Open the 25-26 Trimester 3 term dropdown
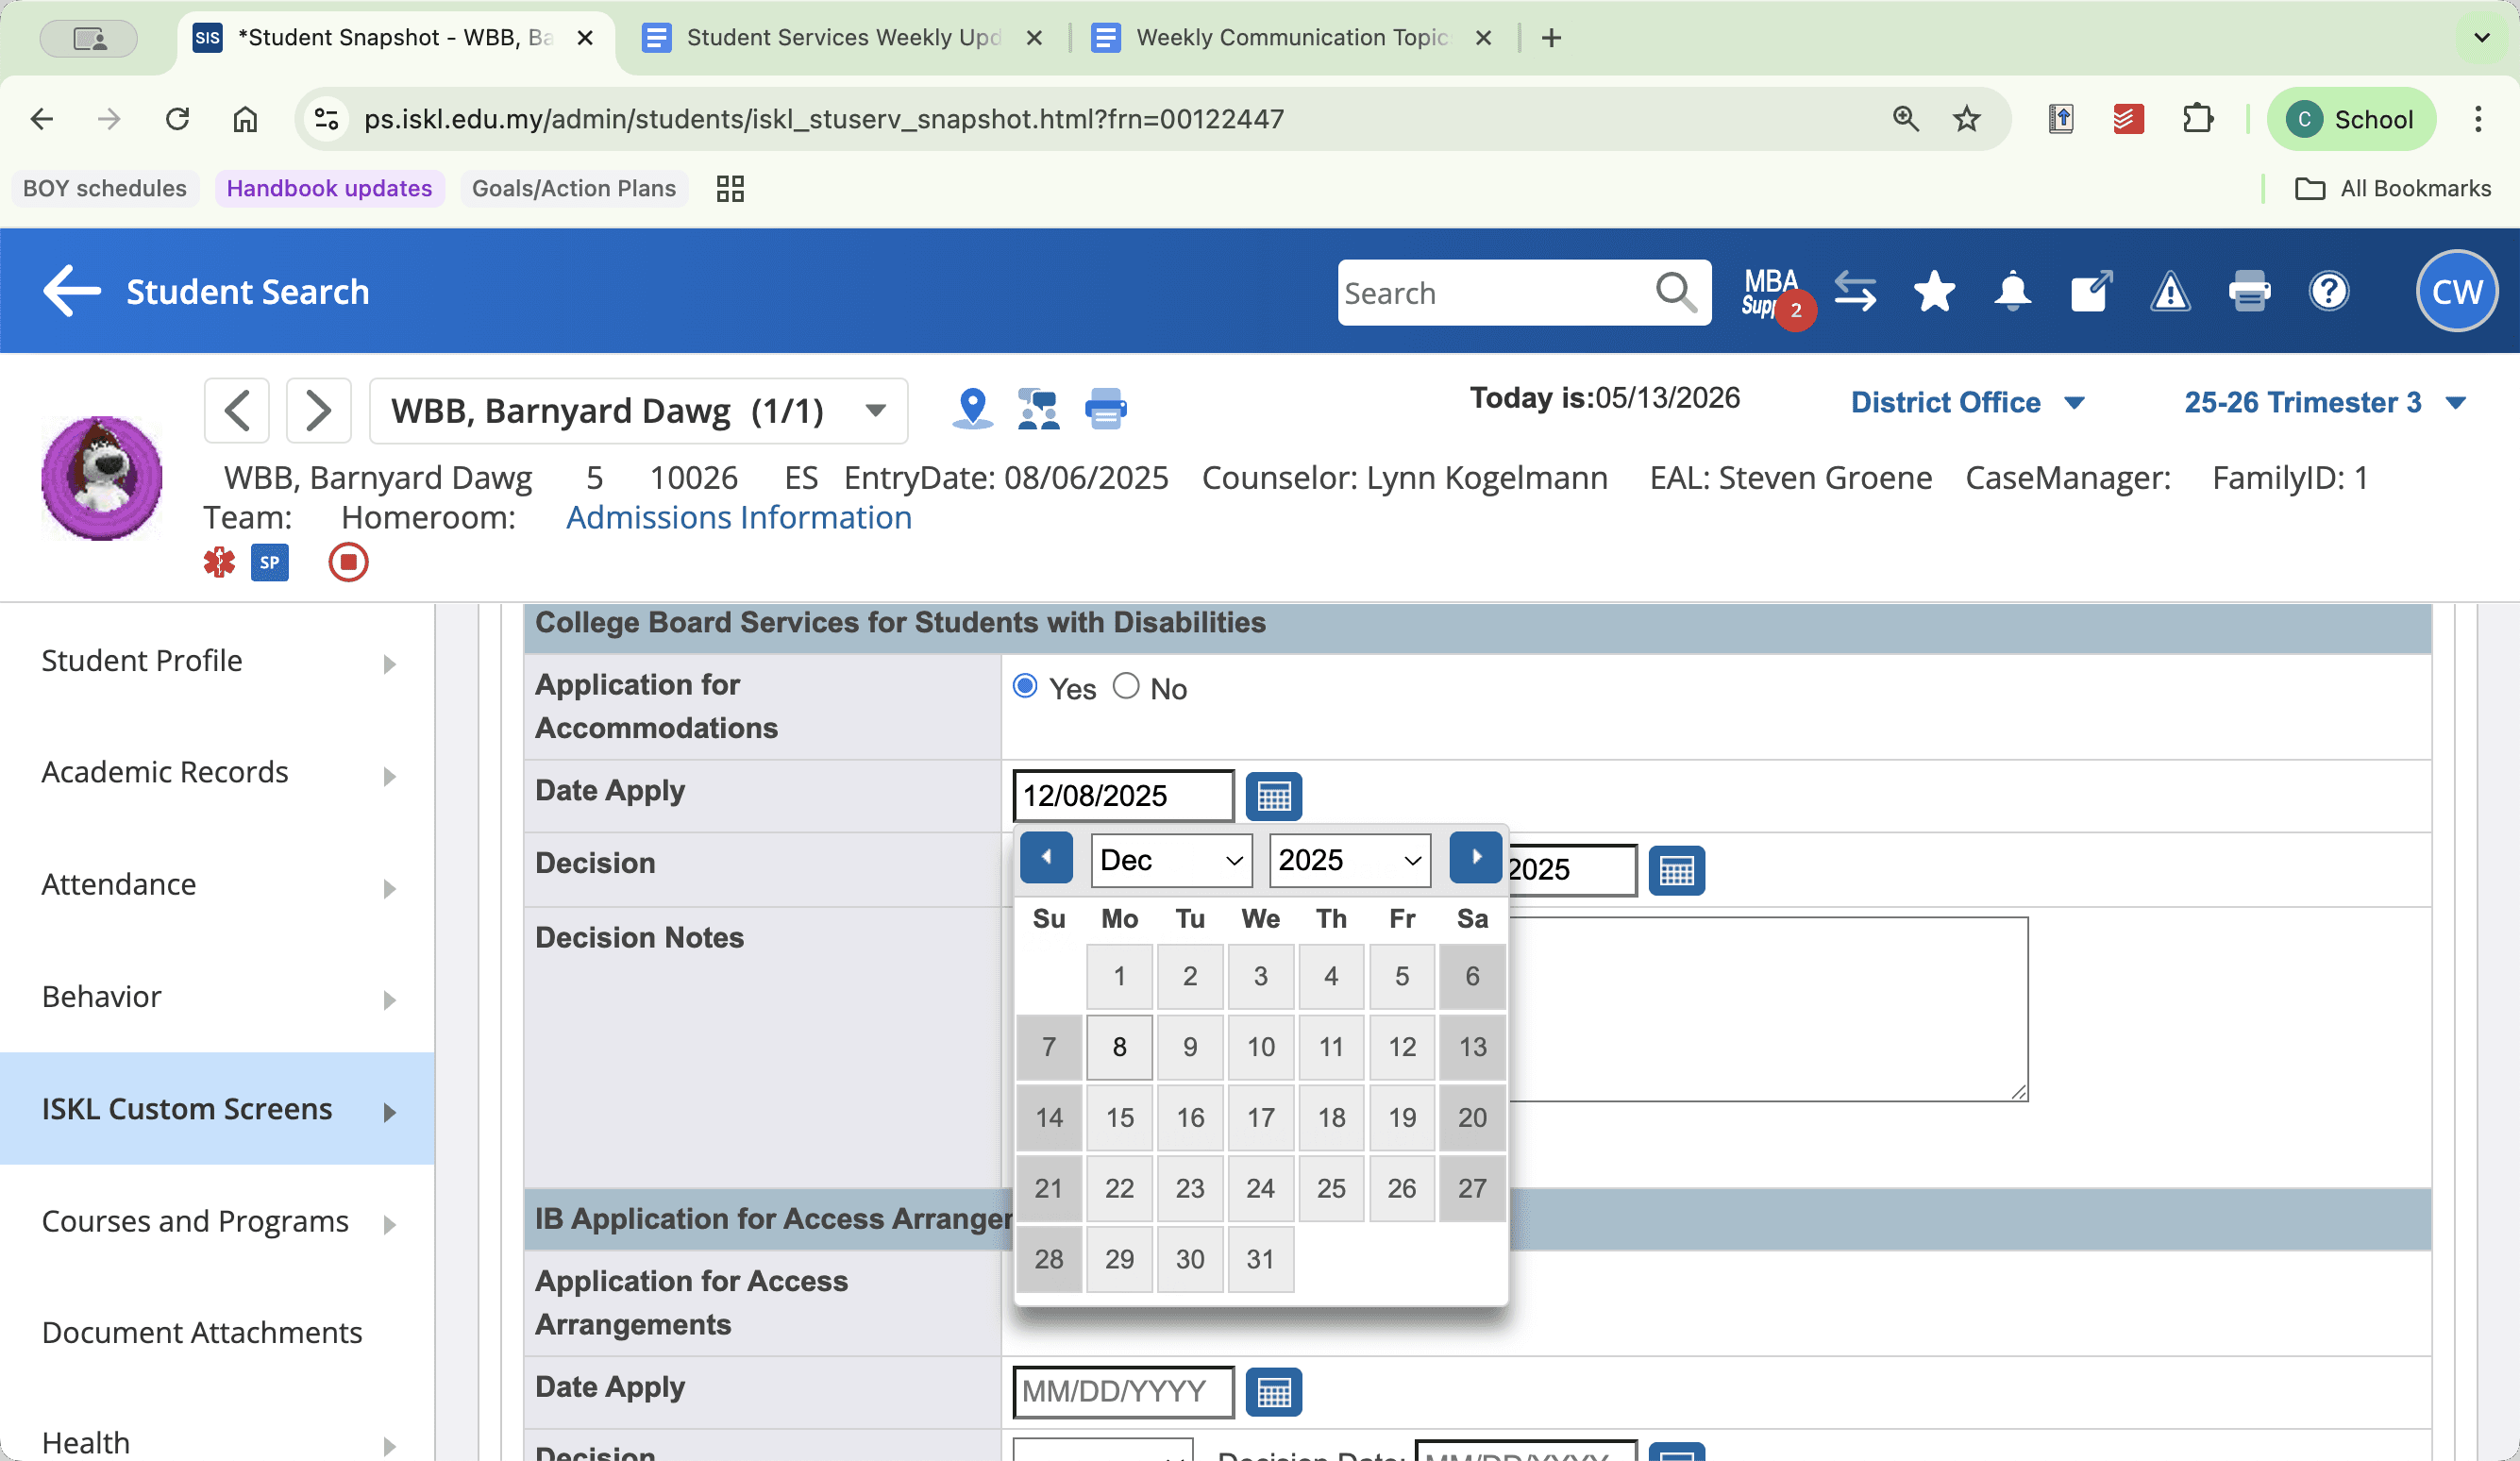The image size is (2520, 1461). [2324, 402]
